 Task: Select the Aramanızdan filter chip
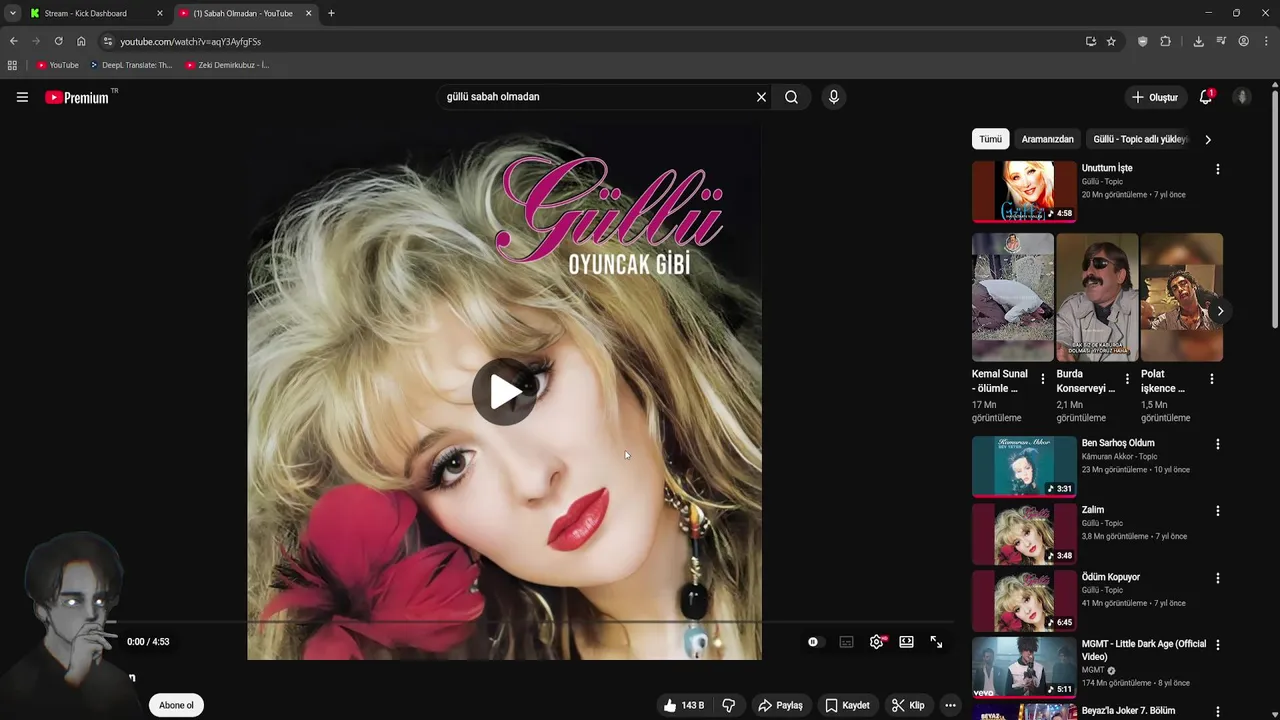point(1047,139)
